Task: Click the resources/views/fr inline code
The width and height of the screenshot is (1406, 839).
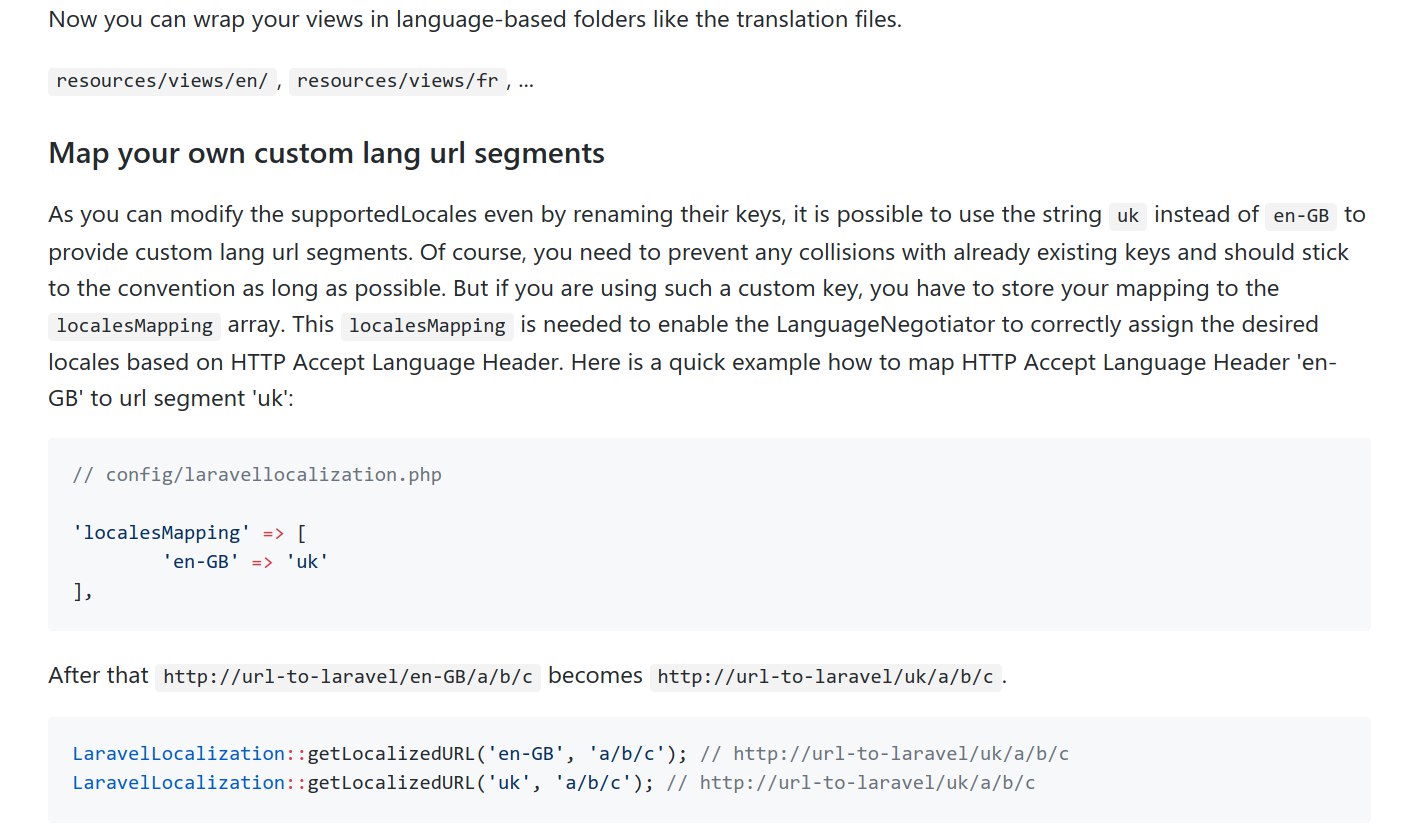Action: tap(398, 81)
